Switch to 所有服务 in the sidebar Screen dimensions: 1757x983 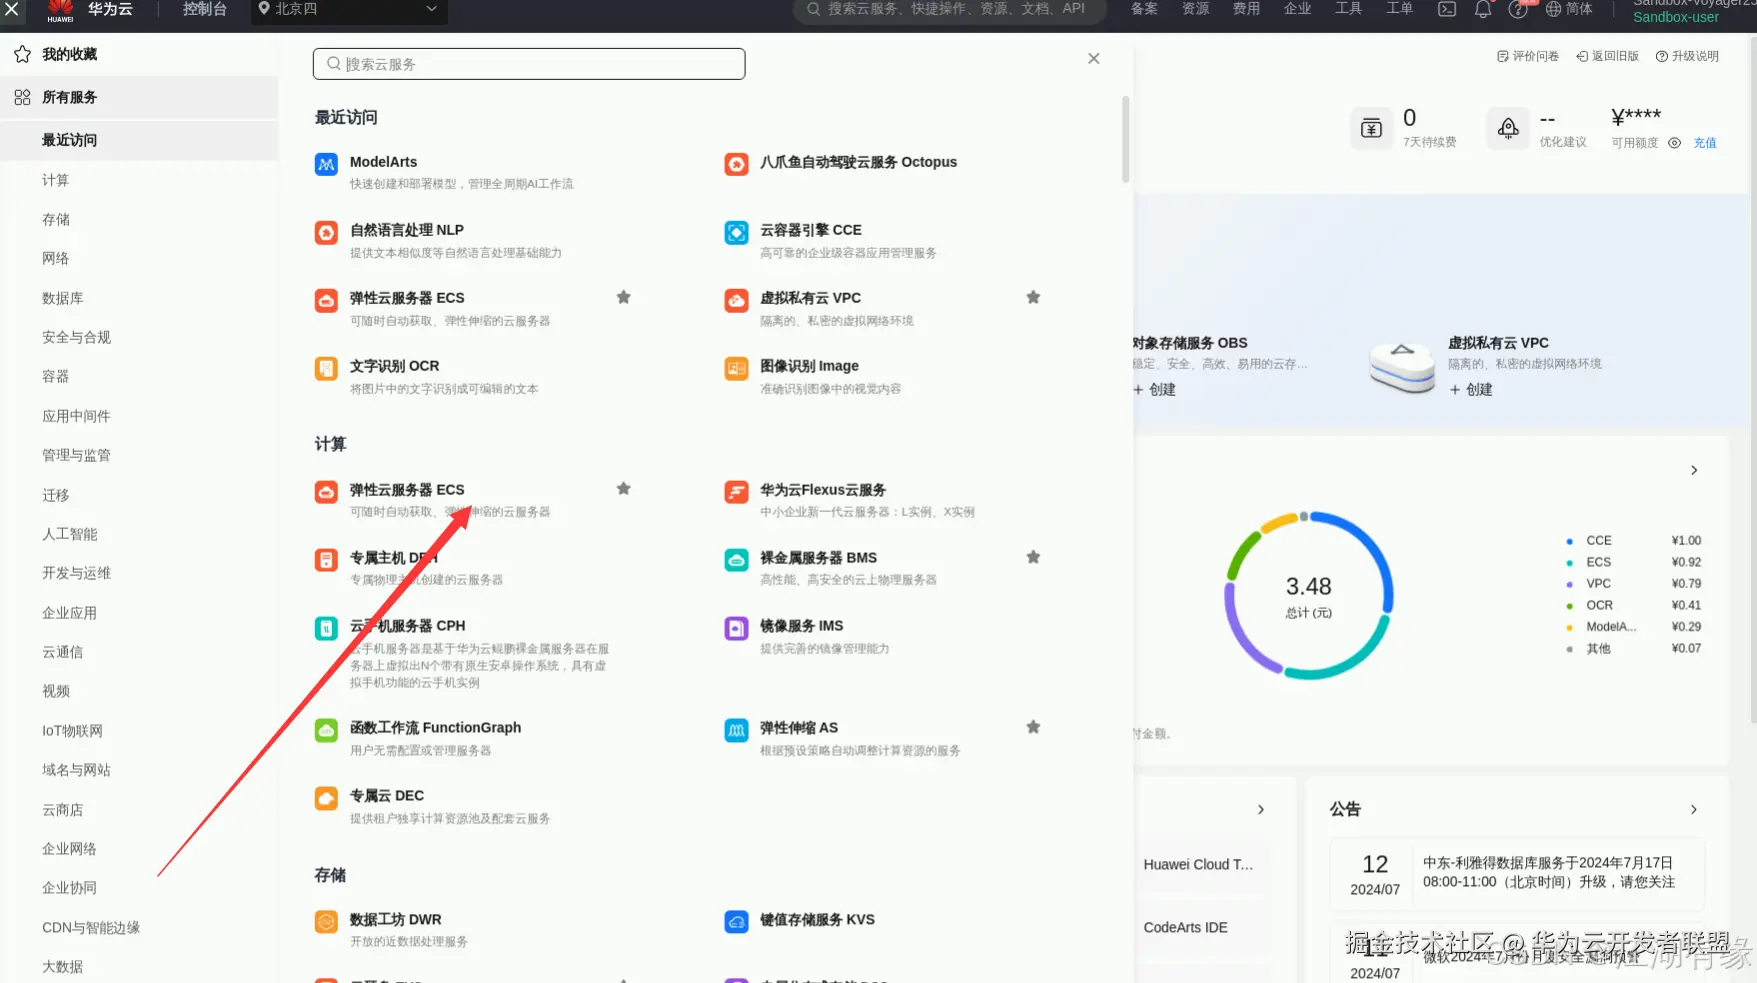point(68,97)
